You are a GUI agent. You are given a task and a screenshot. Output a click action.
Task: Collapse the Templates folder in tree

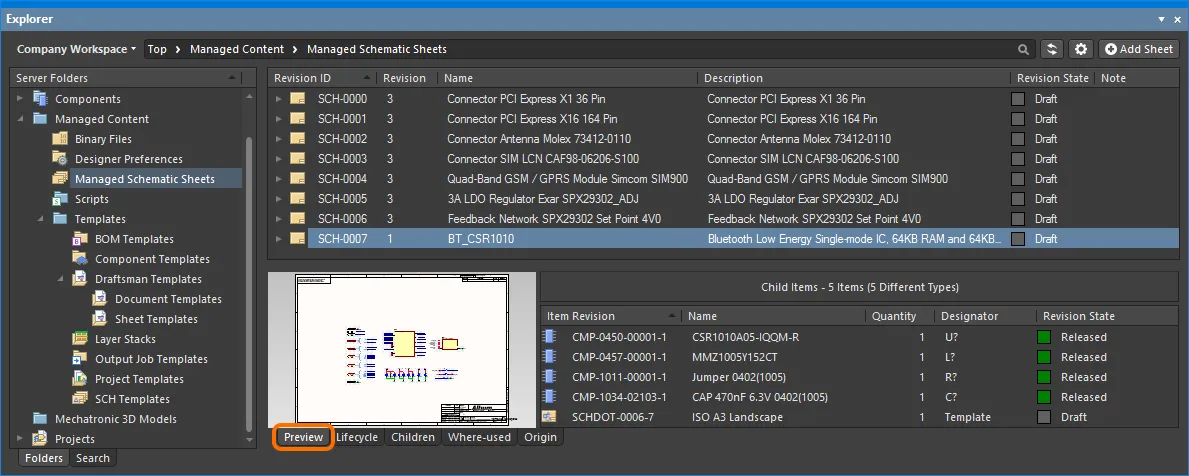click(x=41, y=219)
